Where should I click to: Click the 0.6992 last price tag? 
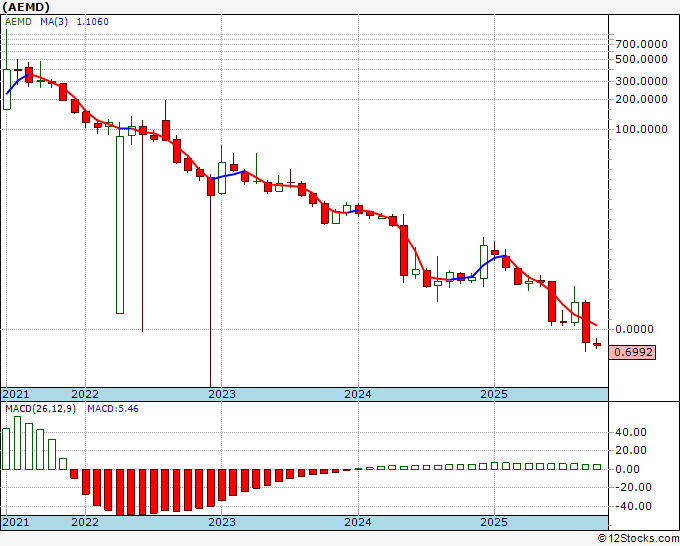(x=632, y=352)
